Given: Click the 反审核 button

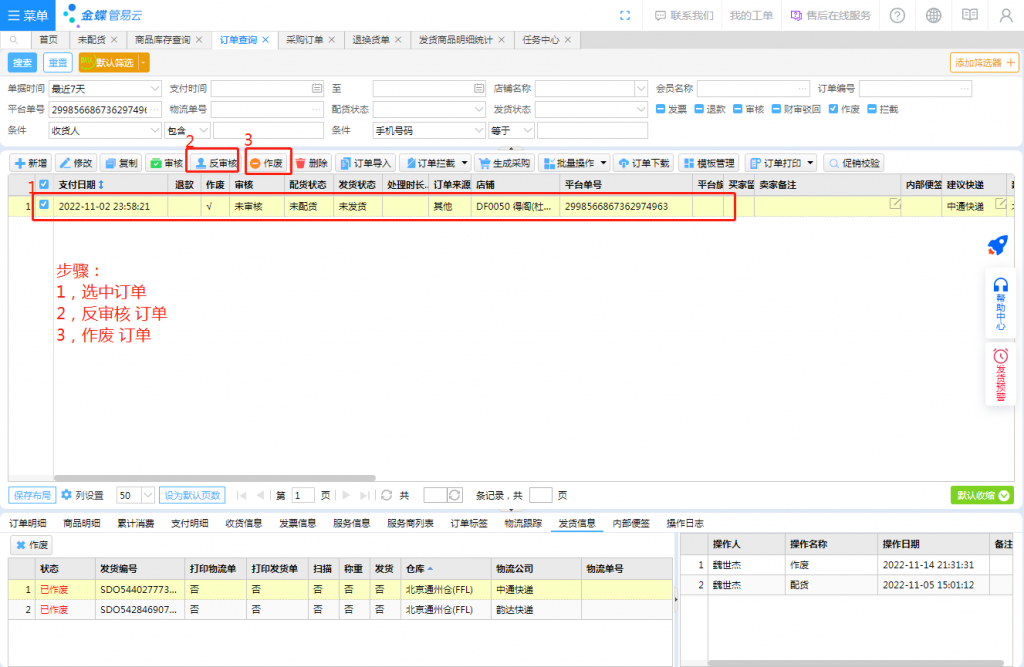Looking at the screenshot, I should pyautogui.click(x=215, y=163).
